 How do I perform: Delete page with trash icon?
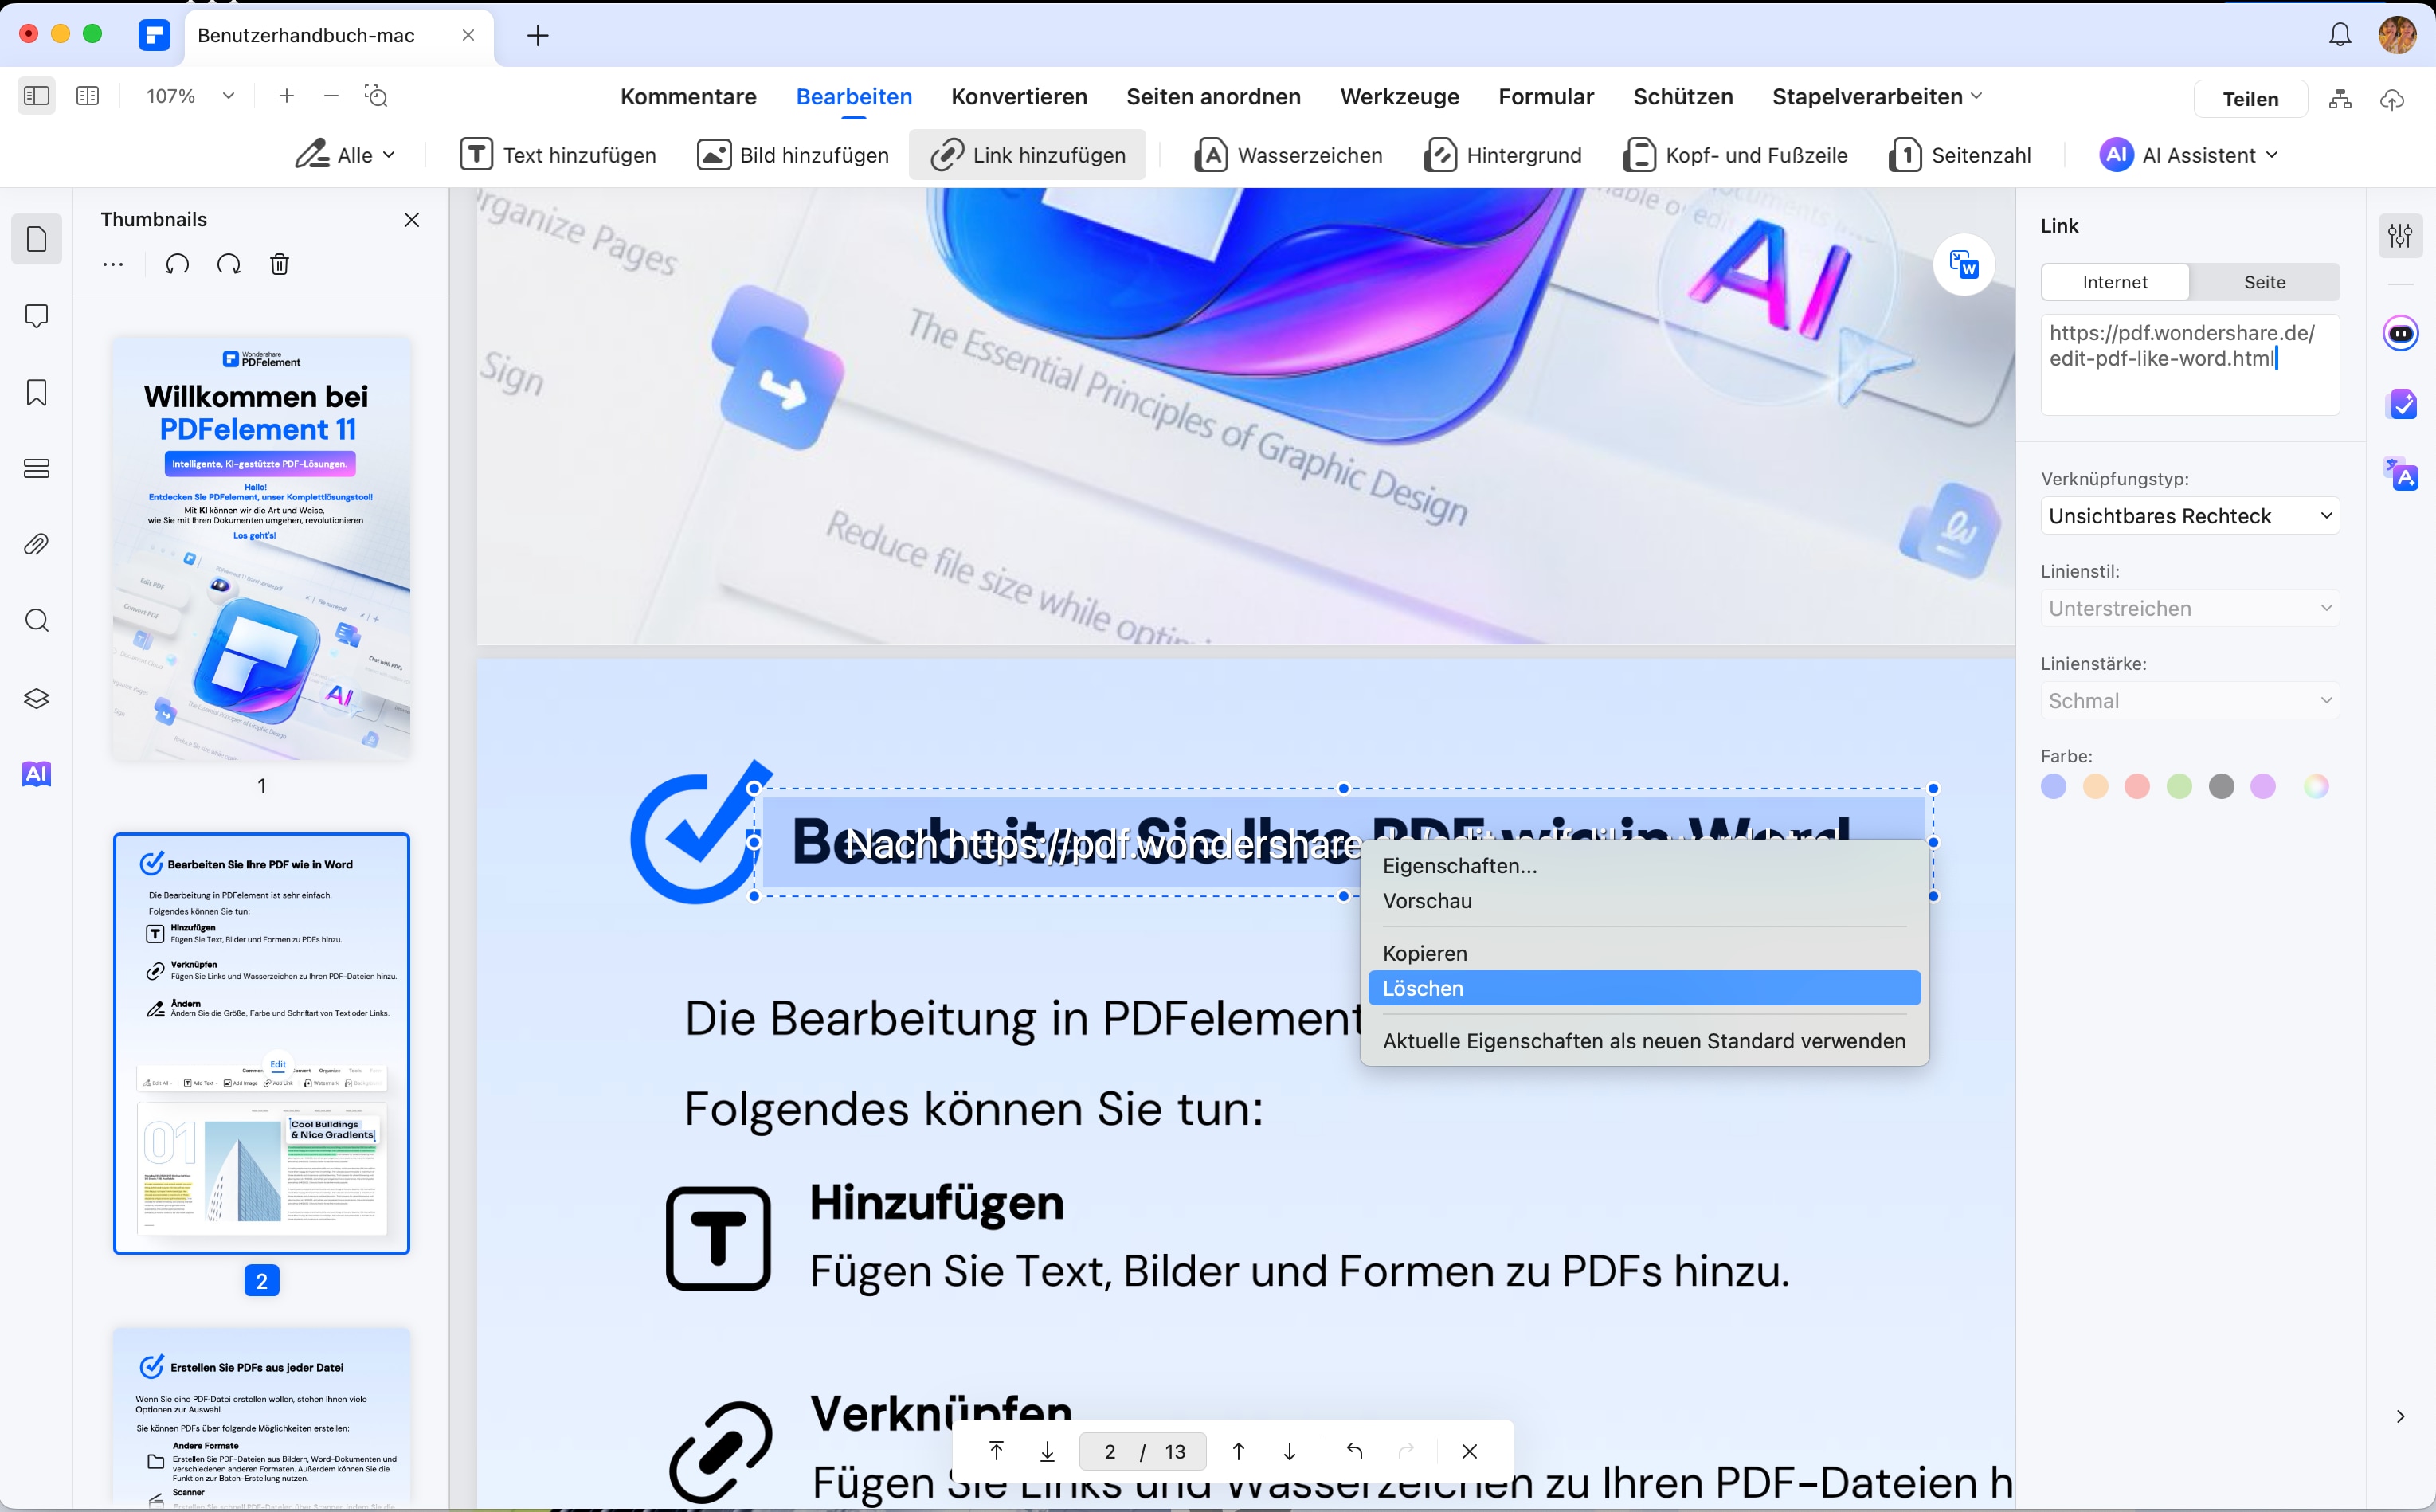[x=280, y=265]
